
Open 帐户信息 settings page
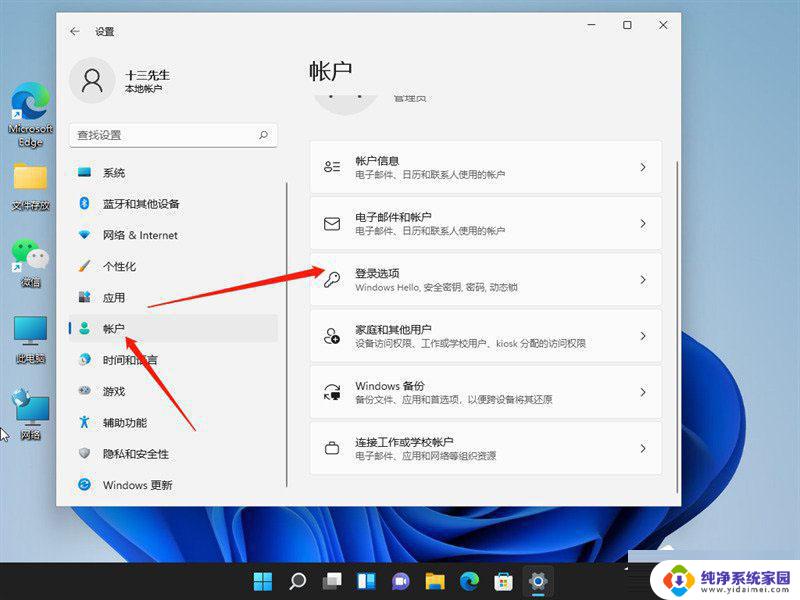[486, 167]
